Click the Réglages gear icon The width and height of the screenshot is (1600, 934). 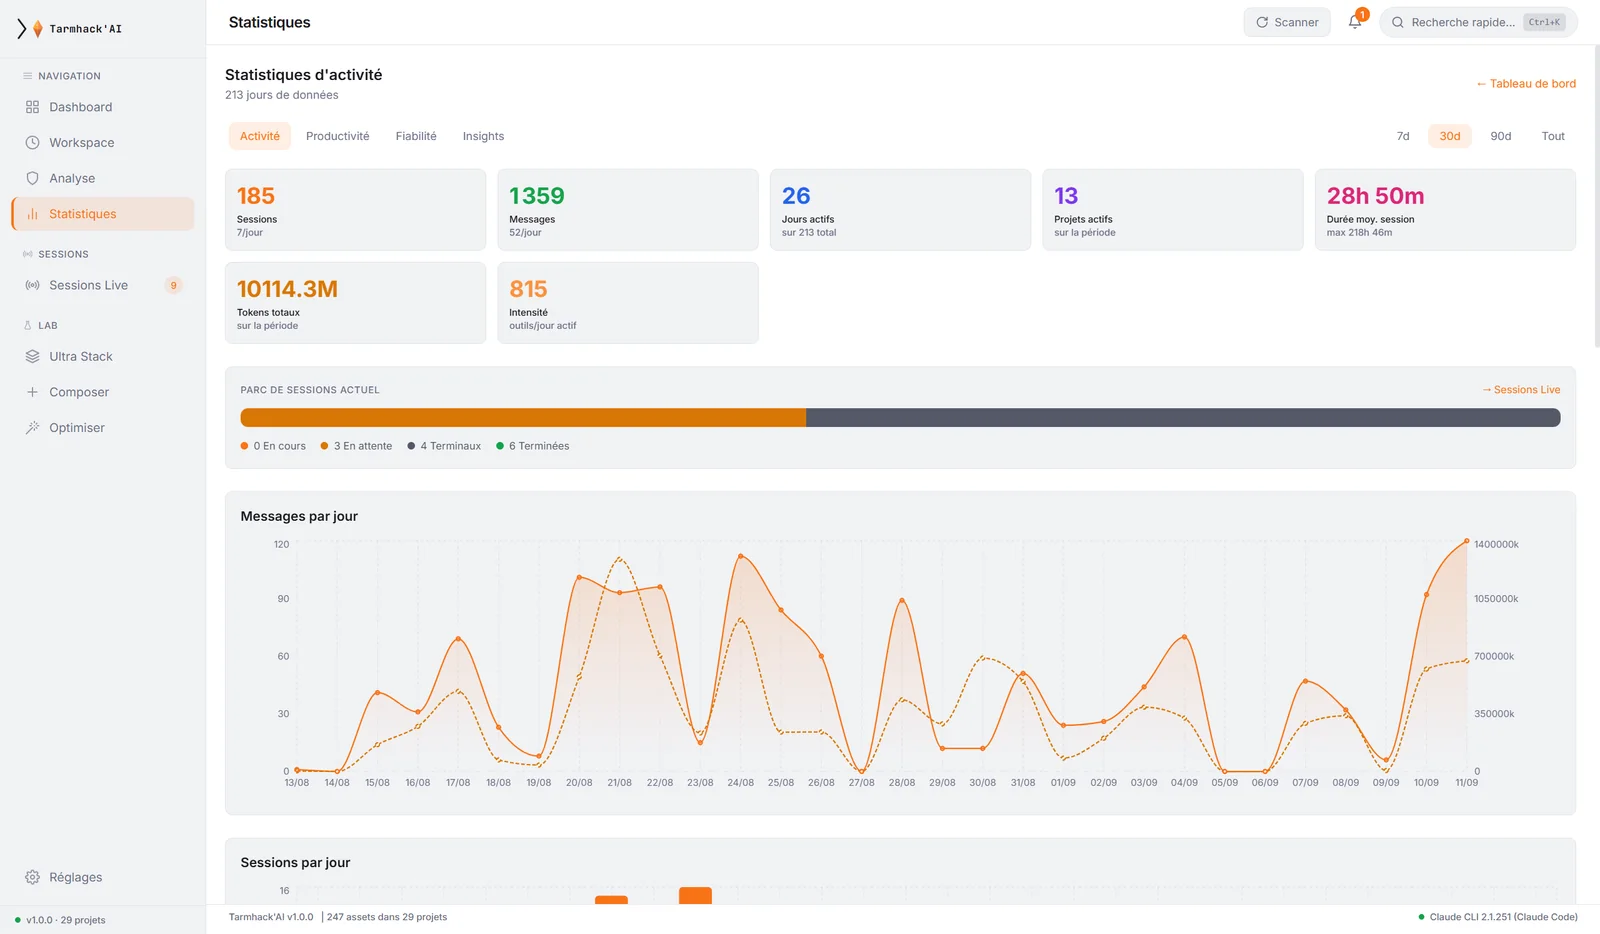tap(32, 877)
